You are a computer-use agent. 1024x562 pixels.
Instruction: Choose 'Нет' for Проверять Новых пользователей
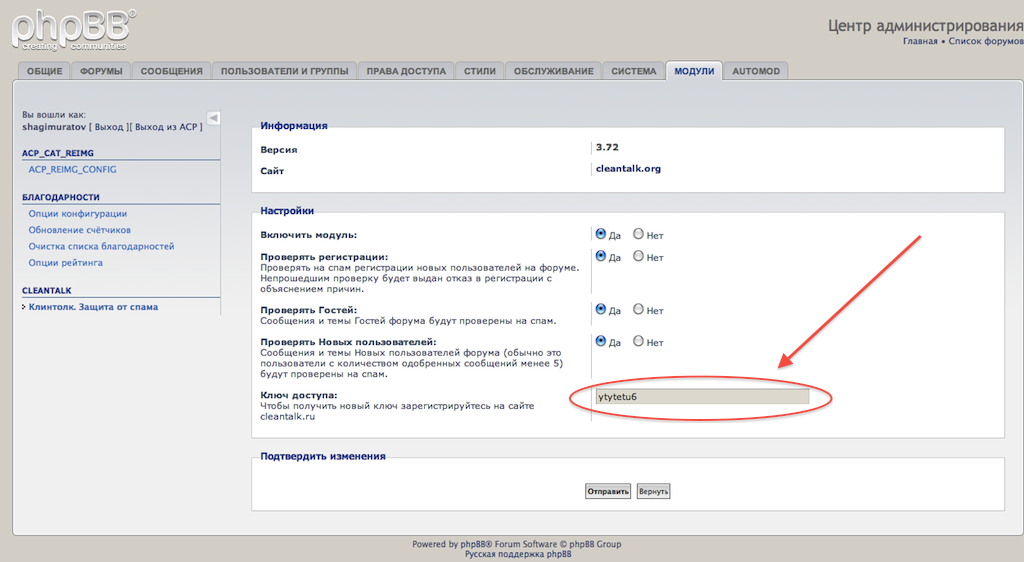[x=639, y=342]
